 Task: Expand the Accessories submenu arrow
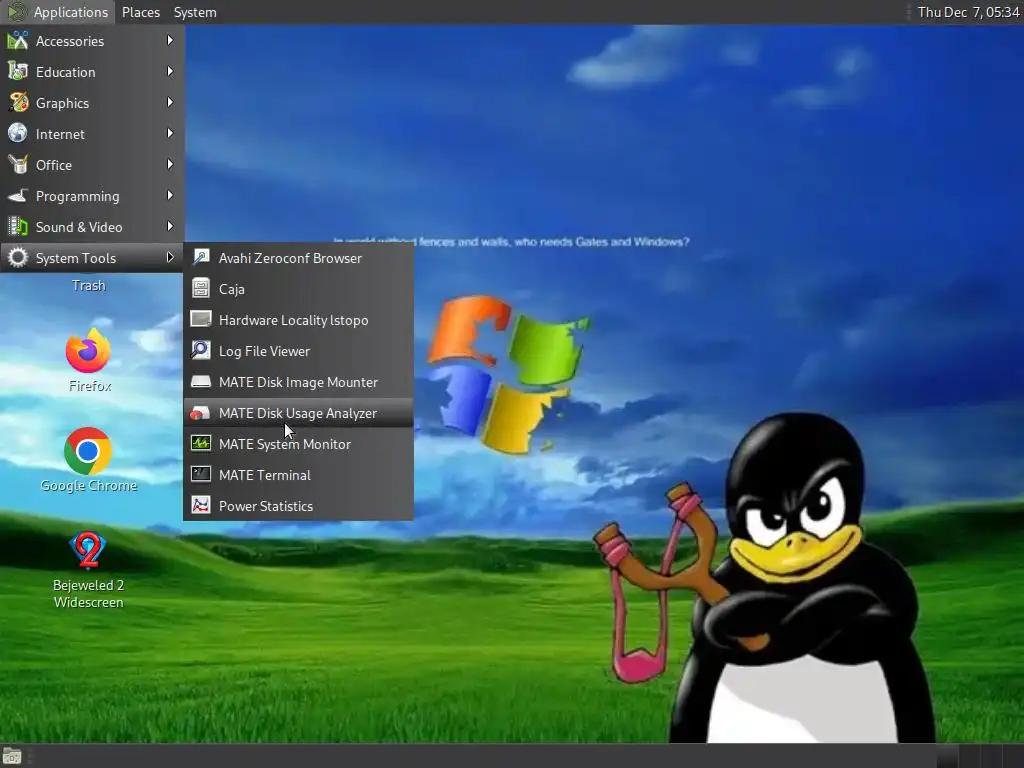(x=170, y=40)
